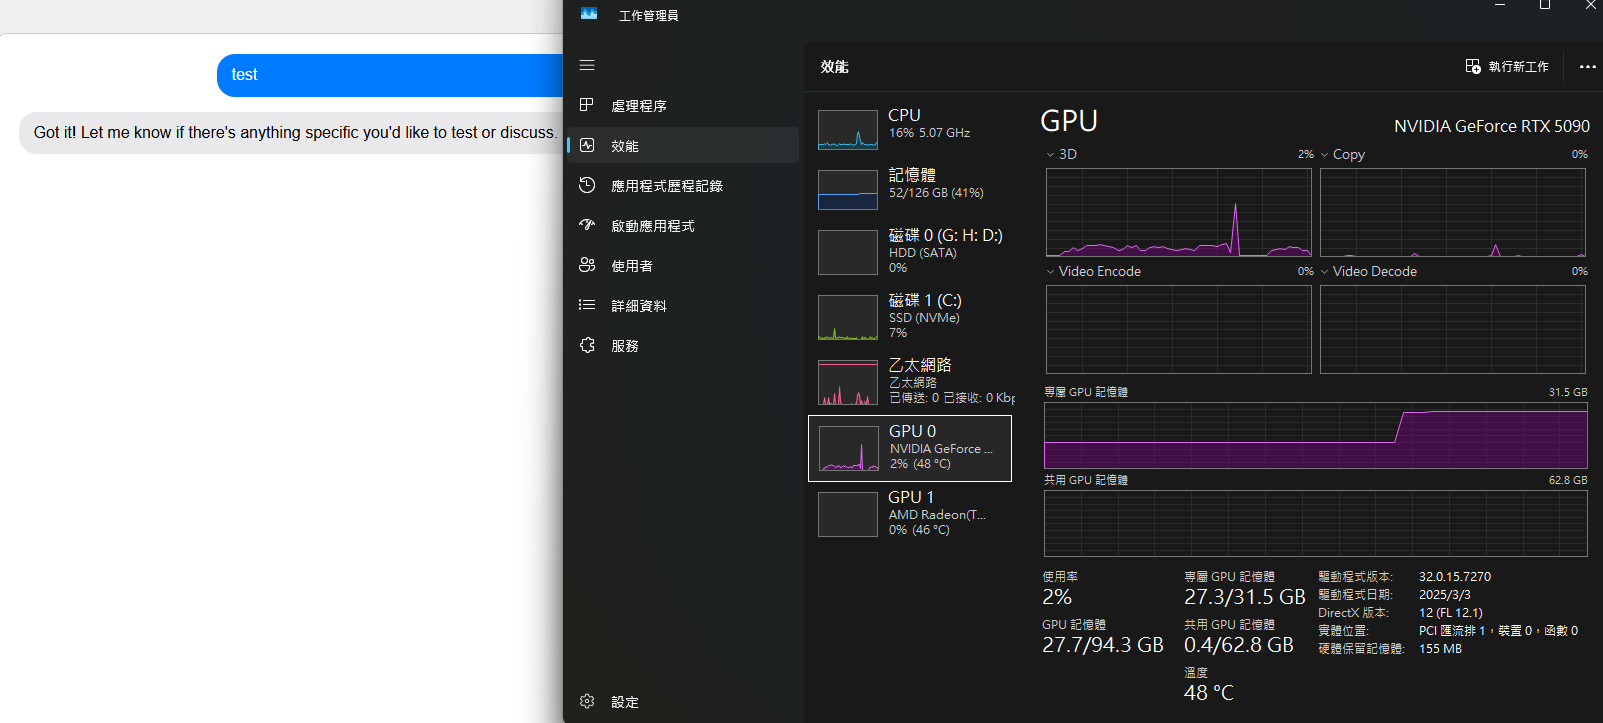The image size is (1603, 723).
Task: Open 應用程式歷程記錄 in the sidebar
Action: [683, 186]
